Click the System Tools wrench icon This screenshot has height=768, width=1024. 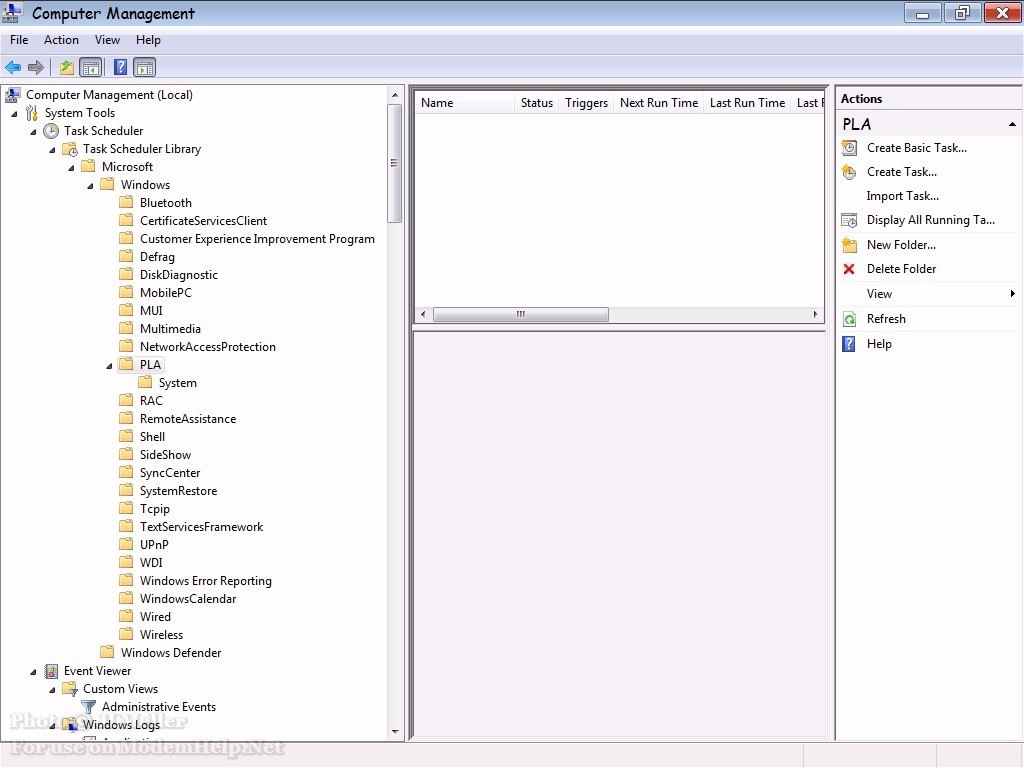(31, 113)
